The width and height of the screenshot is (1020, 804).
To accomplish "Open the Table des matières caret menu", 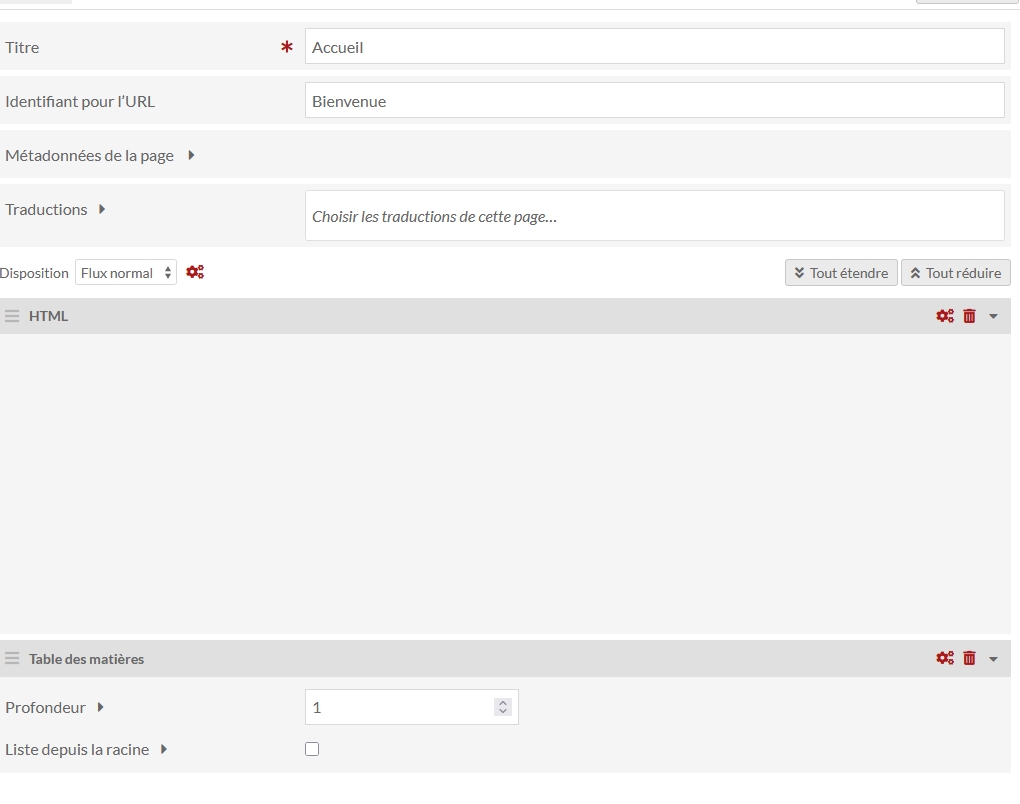I will pyautogui.click(x=993, y=659).
